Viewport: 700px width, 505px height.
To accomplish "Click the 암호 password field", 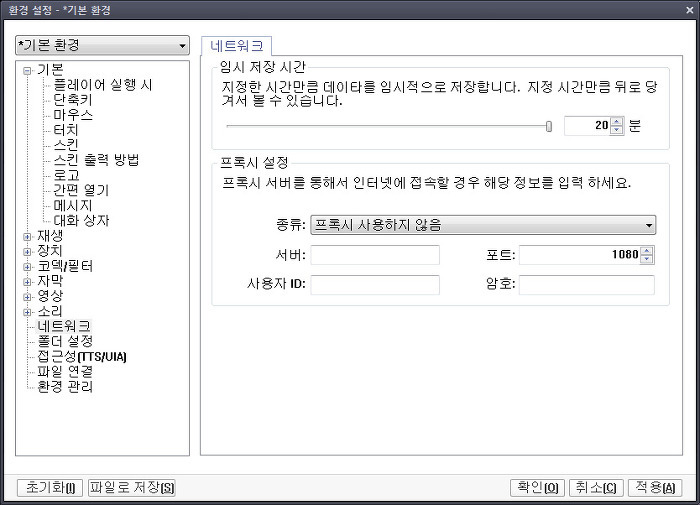I will [587, 285].
